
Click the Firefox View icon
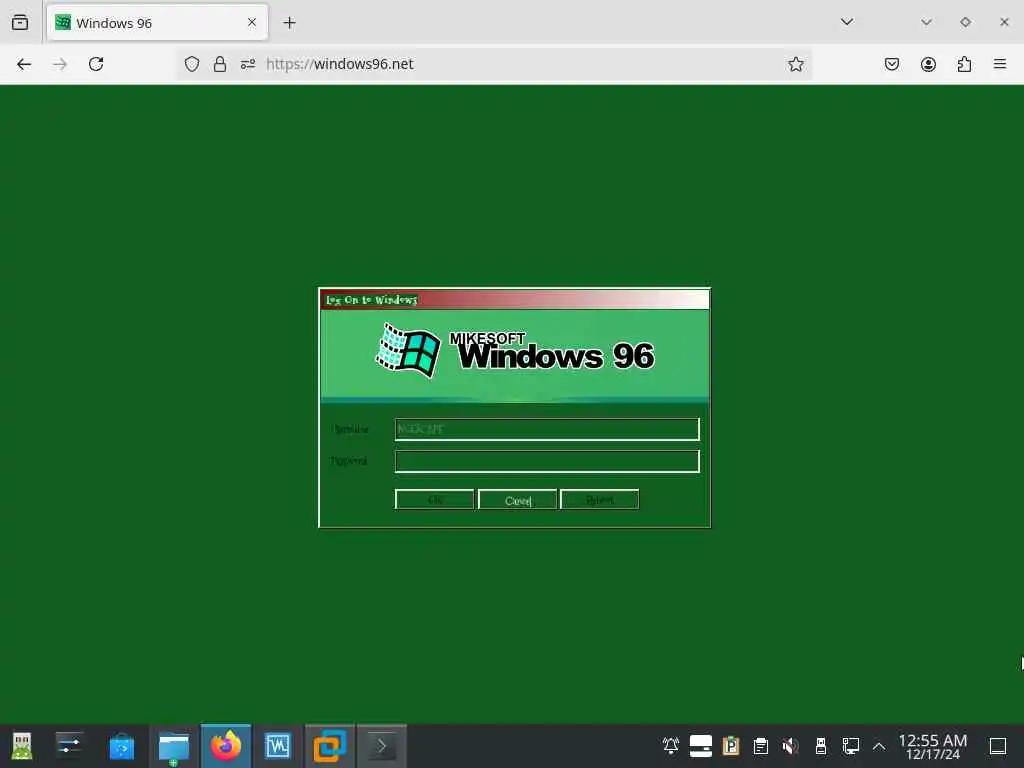click(20, 22)
